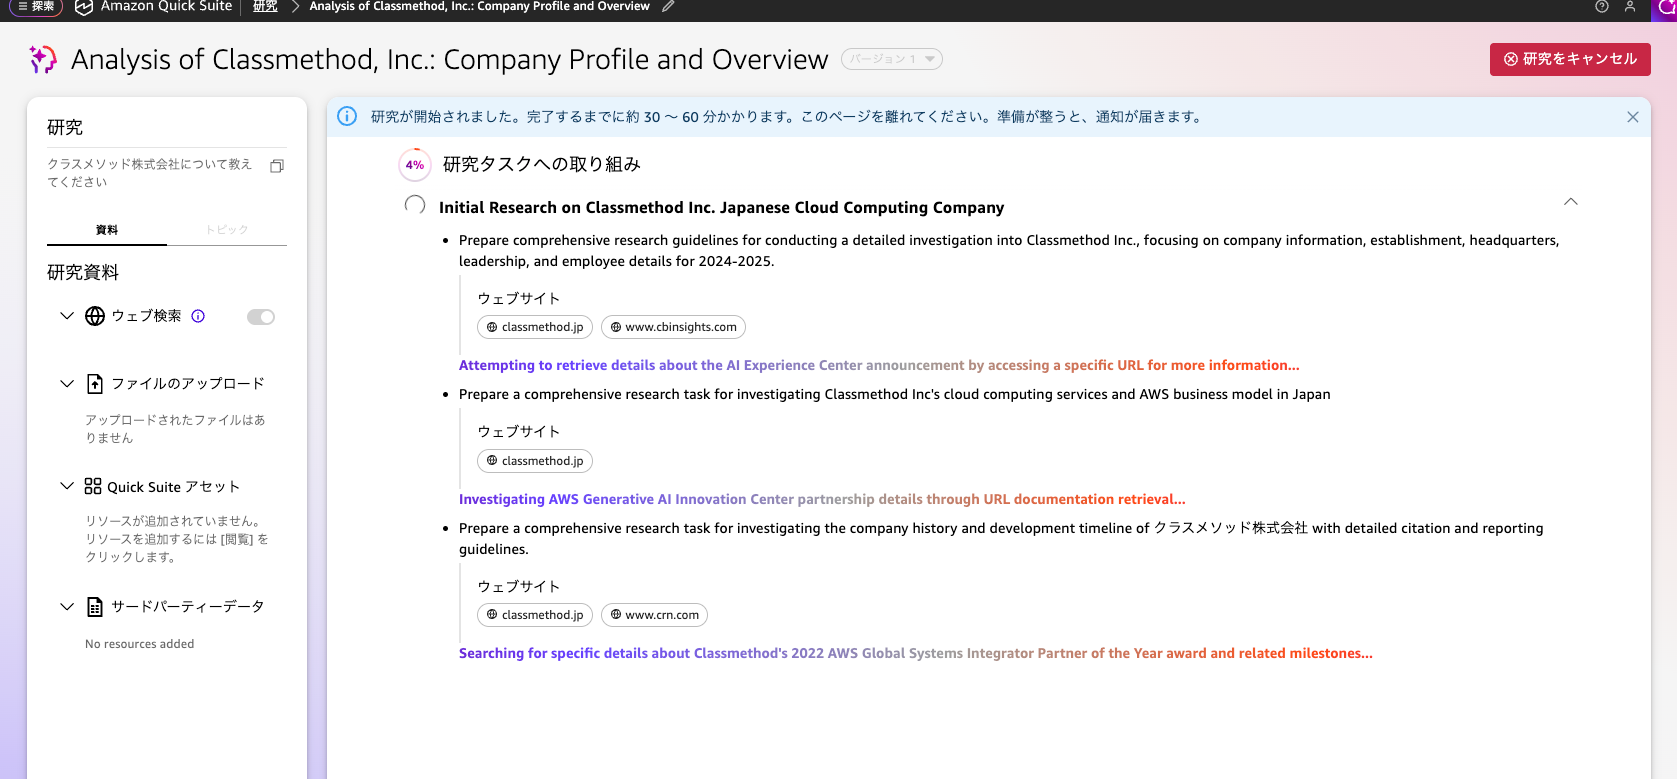Click 'Searching for specific details' status text
Viewport: 1677px width, 779px height.
[916, 654]
